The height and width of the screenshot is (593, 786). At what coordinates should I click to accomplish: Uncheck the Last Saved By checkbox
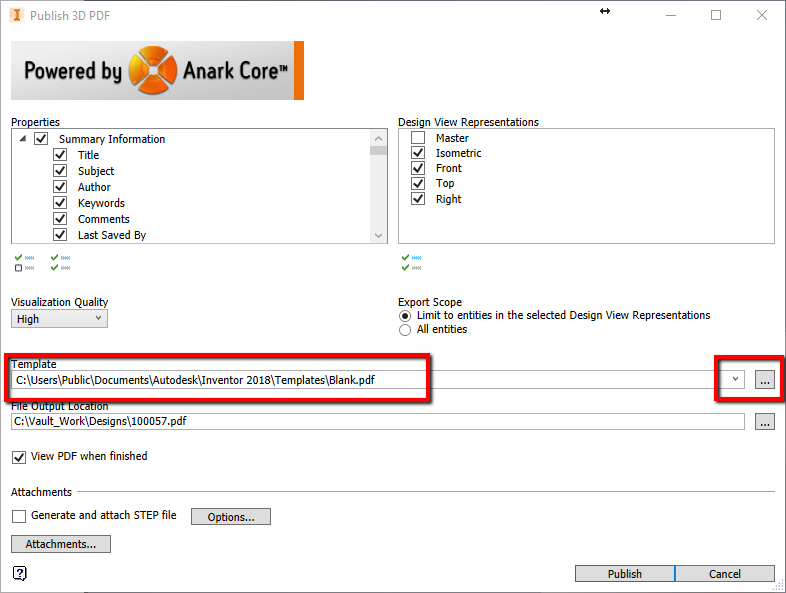[x=60, y=235]
